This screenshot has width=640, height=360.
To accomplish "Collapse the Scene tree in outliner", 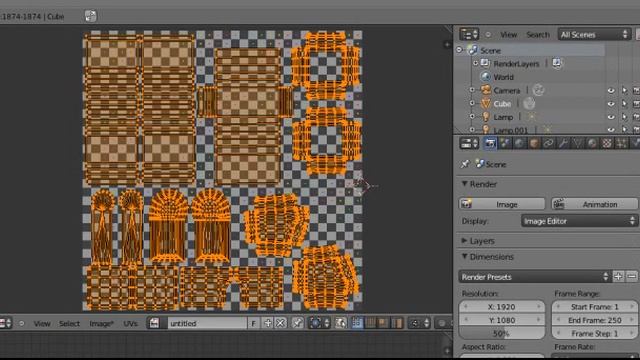I will (459, 50).
